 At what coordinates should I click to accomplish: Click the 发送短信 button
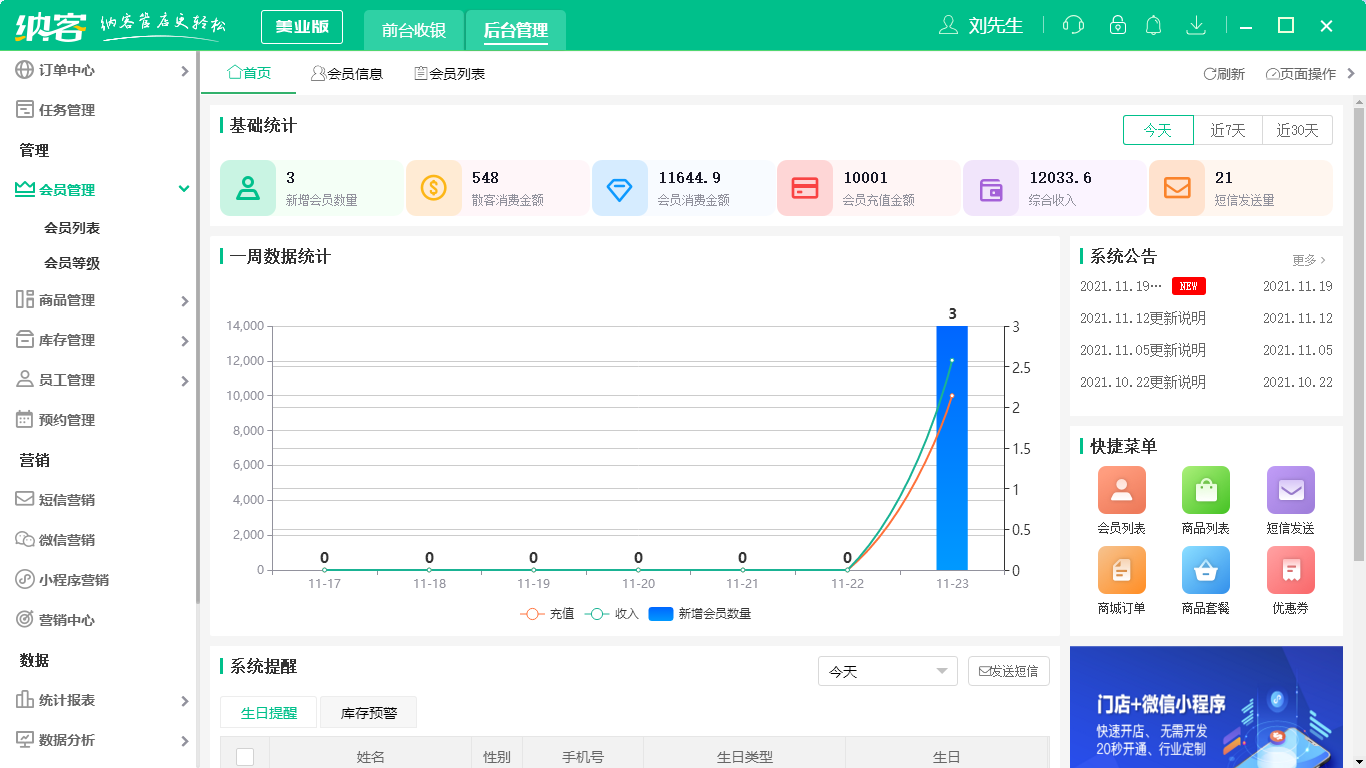click(x=1007, y=671)
